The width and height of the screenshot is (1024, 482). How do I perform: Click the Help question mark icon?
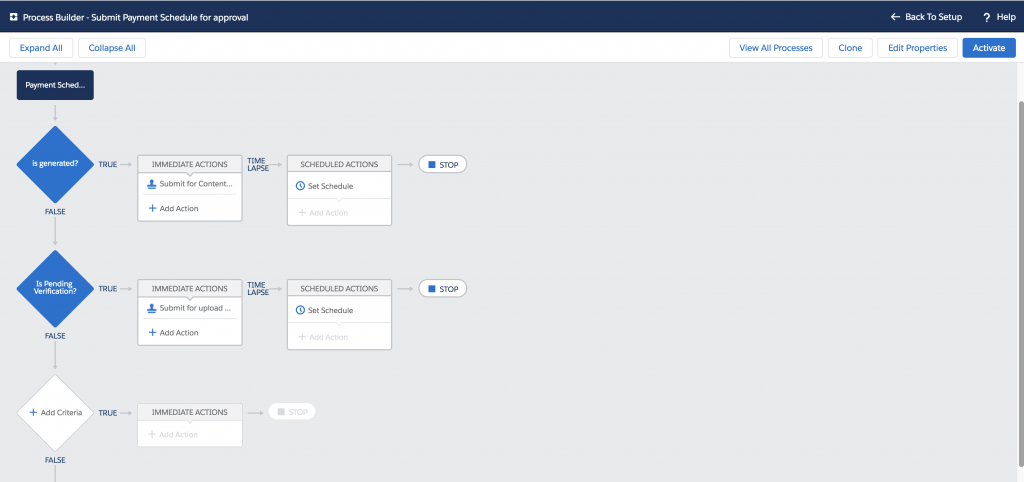pos(986,17)
